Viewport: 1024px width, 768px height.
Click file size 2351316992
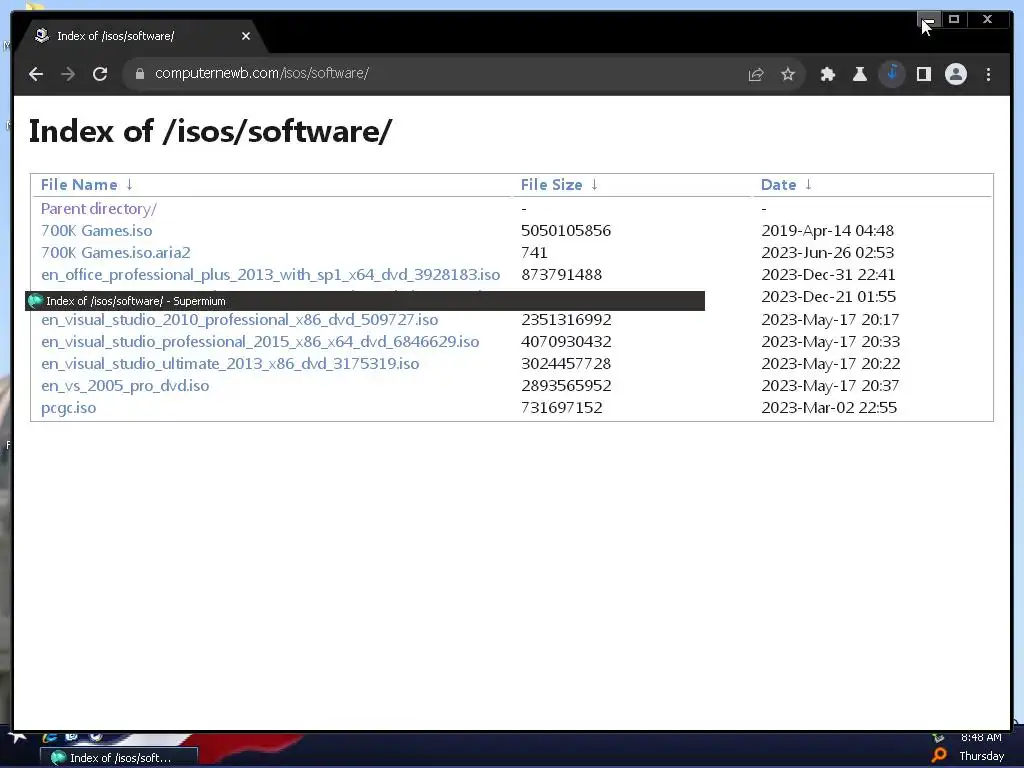pyautogui.click(x=566, y=320)
